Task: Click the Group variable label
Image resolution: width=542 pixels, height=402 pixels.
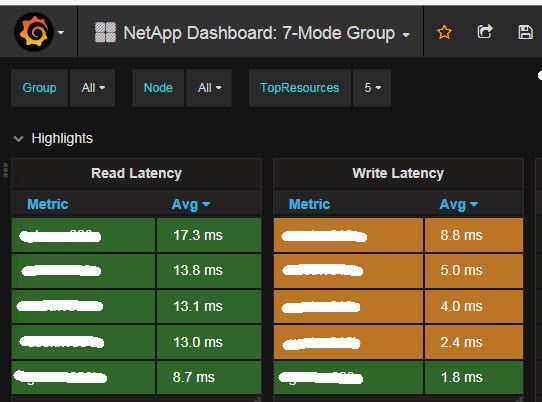Action: click(39, 88)
